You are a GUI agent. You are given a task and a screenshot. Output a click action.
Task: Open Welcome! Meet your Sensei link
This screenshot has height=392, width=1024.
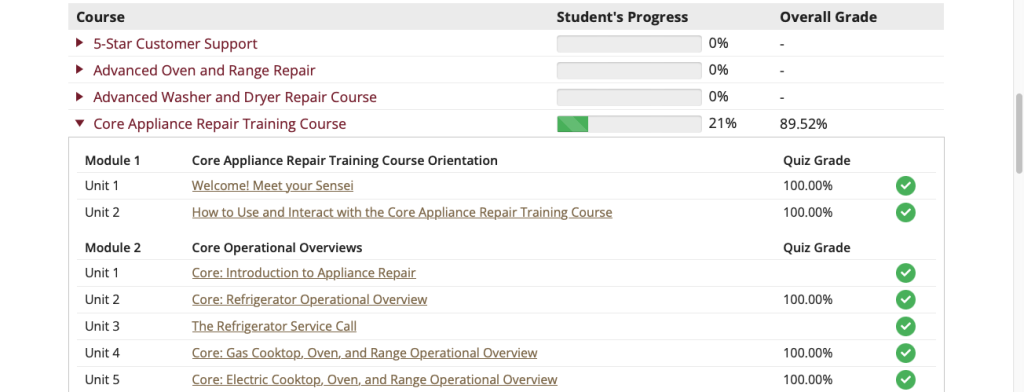272,186
